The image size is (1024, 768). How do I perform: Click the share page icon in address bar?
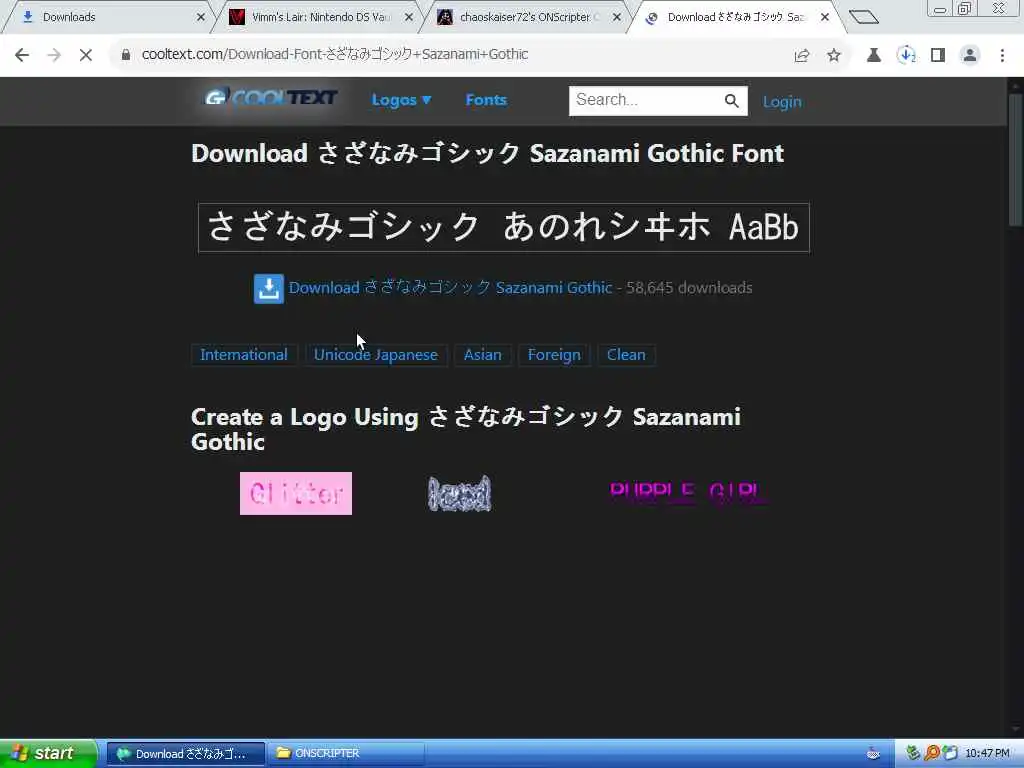(x=802, y=56)
